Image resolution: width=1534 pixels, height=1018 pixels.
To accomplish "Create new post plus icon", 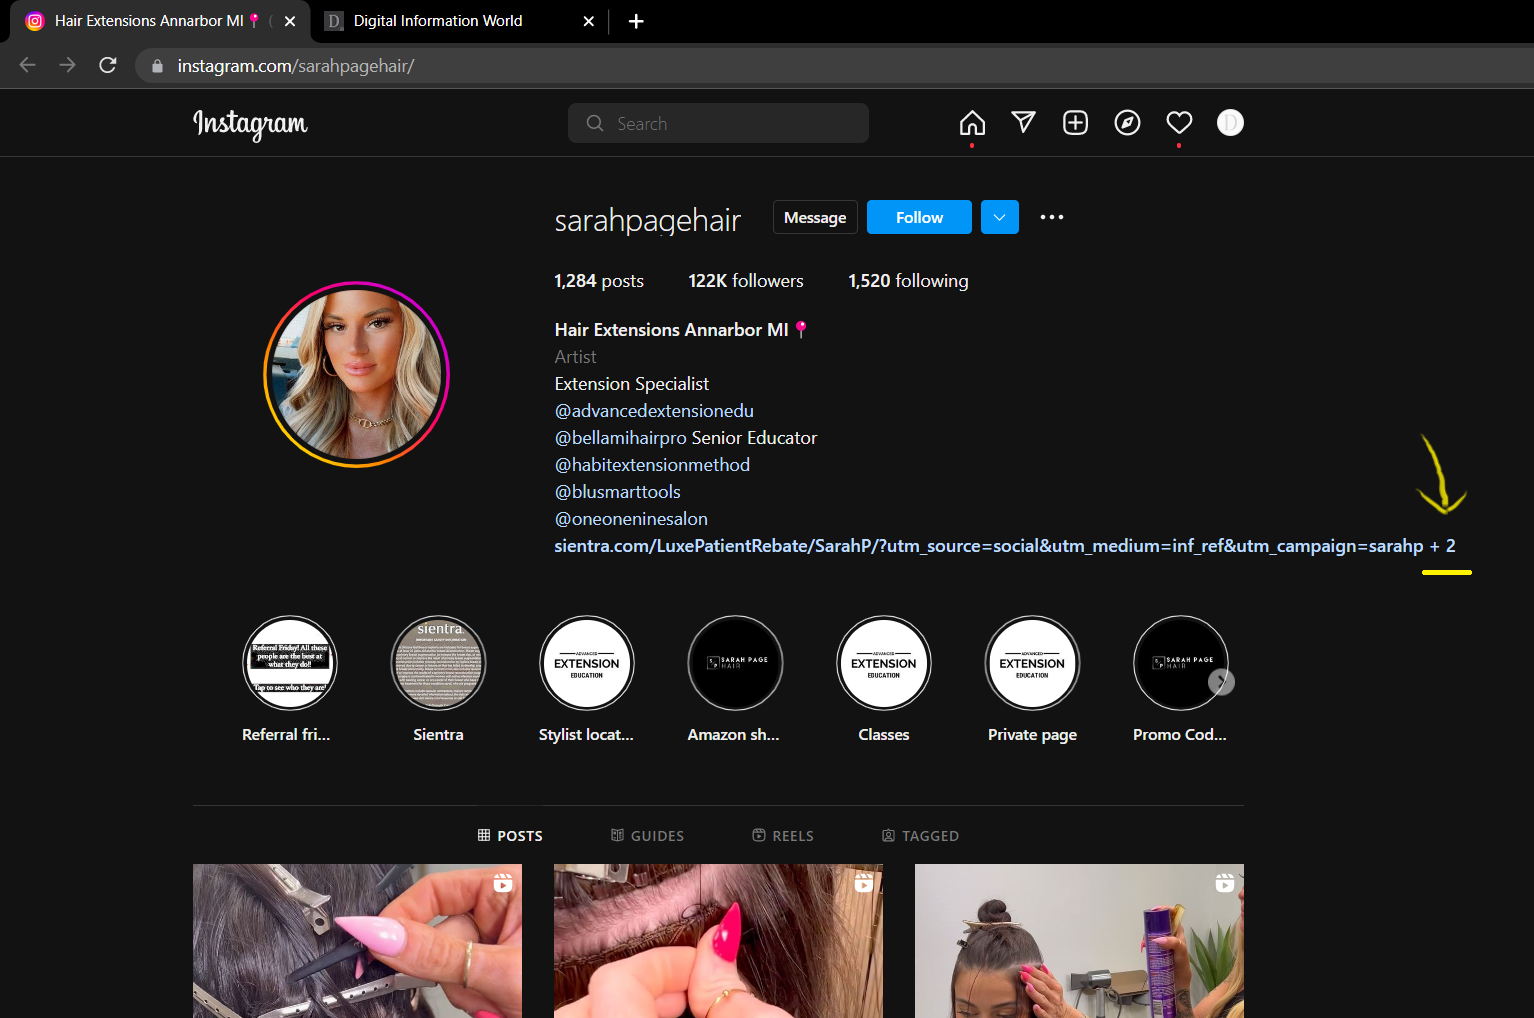I will click(1075, 123).
